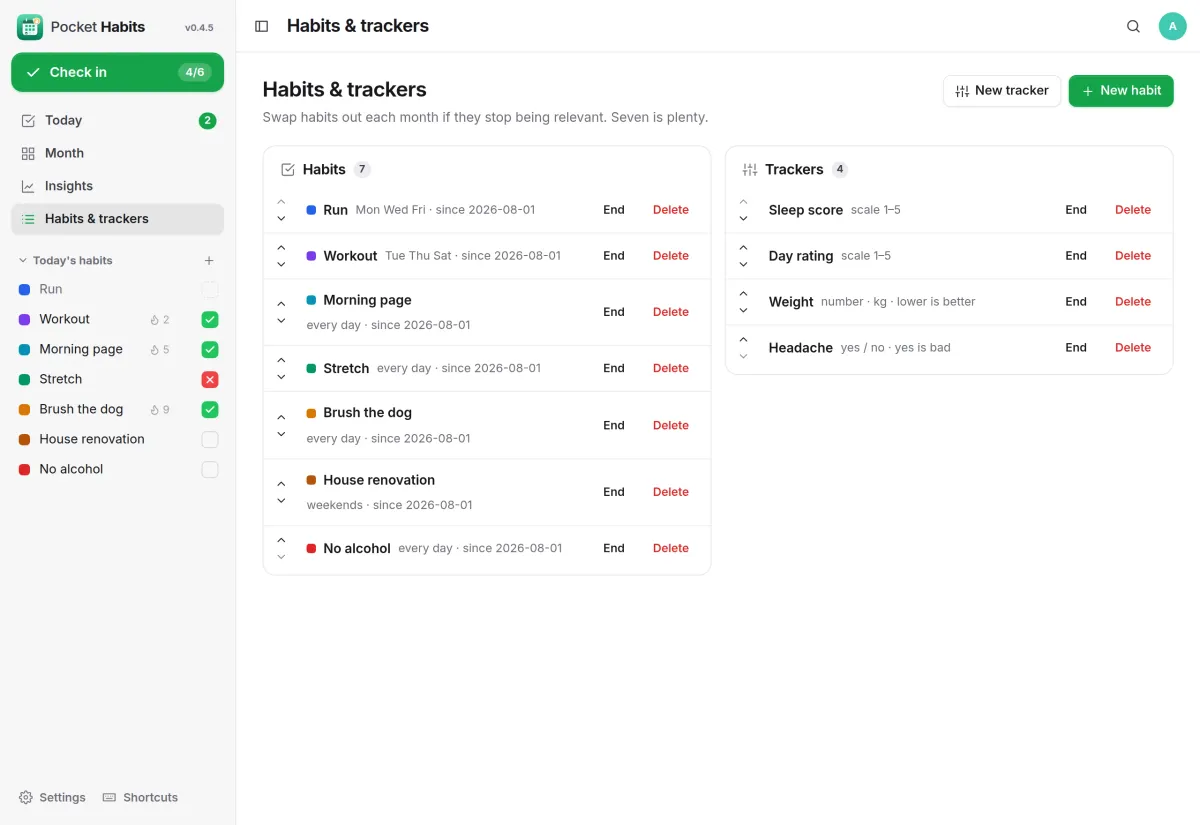Open the Shortcuts panel
This screenshot has width=1200, height=825.
pos(141,798)
